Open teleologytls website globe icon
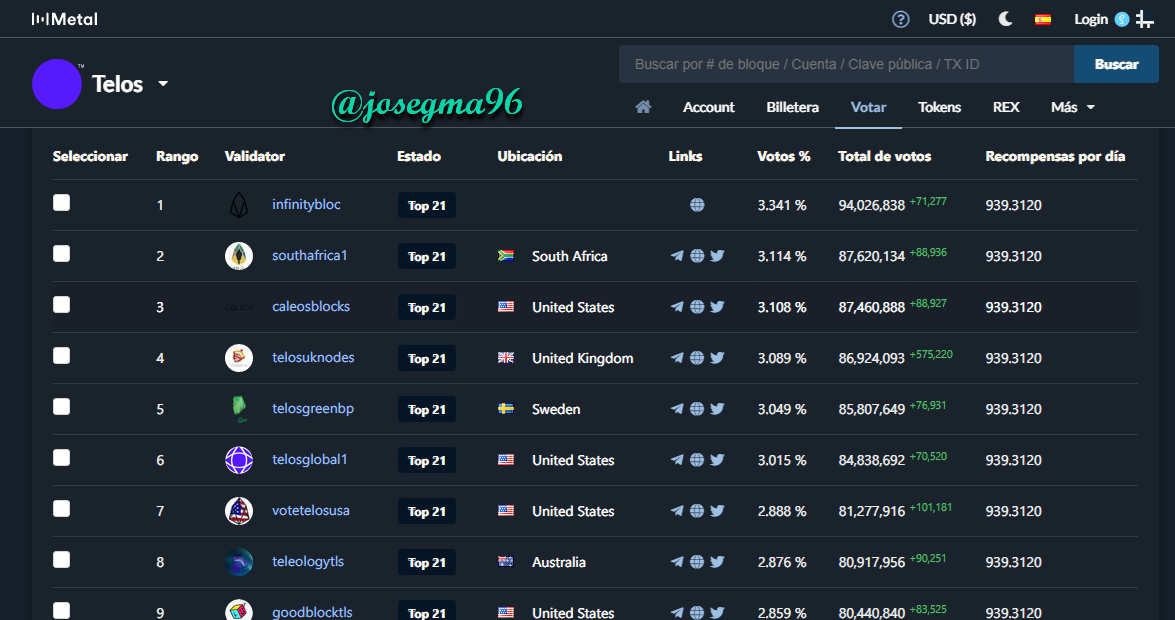This screenshot has height=620, width=1175. (697, 562)
